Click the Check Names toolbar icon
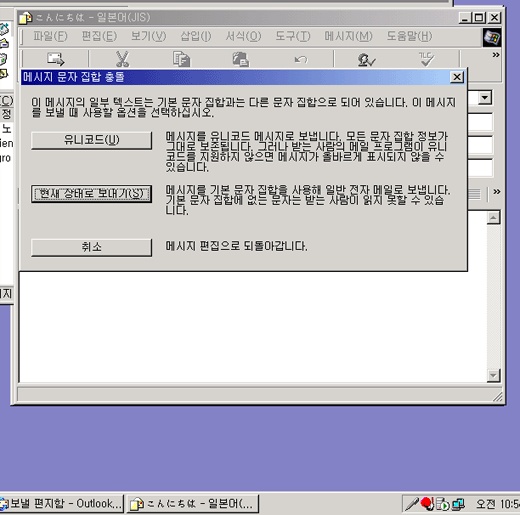Viewport: 520px width, 515px height. 366,59
